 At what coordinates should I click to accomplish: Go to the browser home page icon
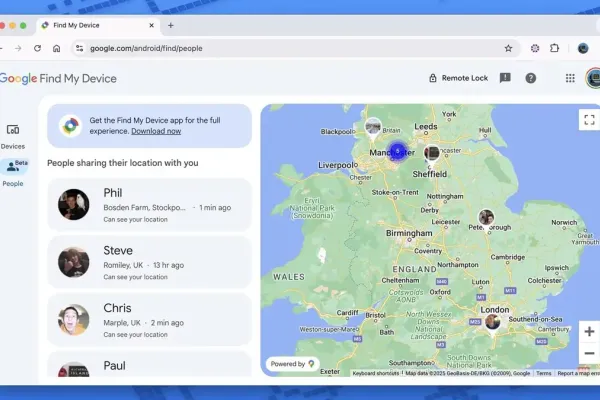point(57,48)
